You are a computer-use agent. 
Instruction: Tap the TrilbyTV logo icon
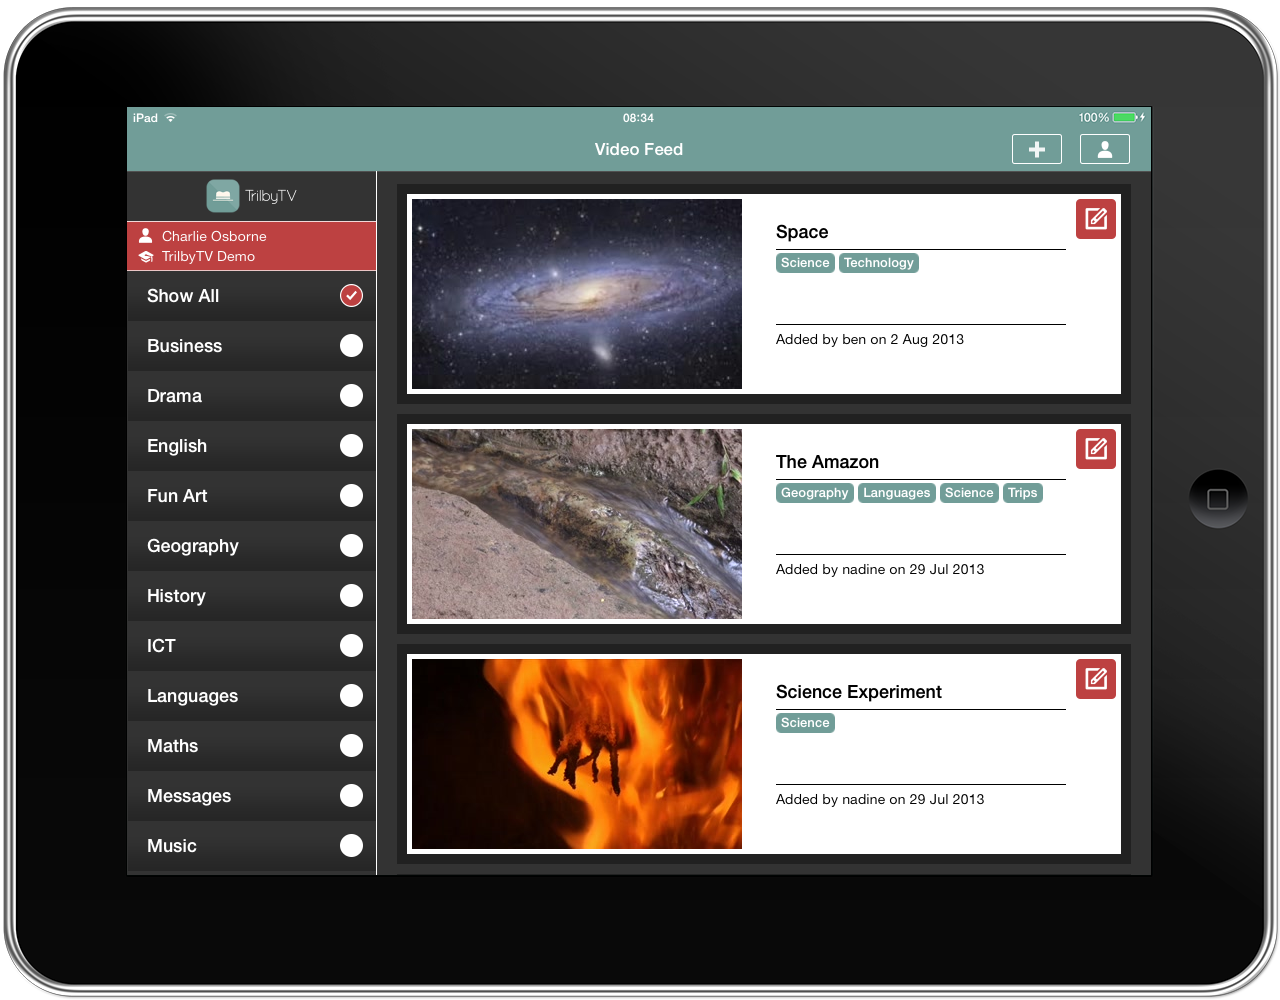[223, 196]
